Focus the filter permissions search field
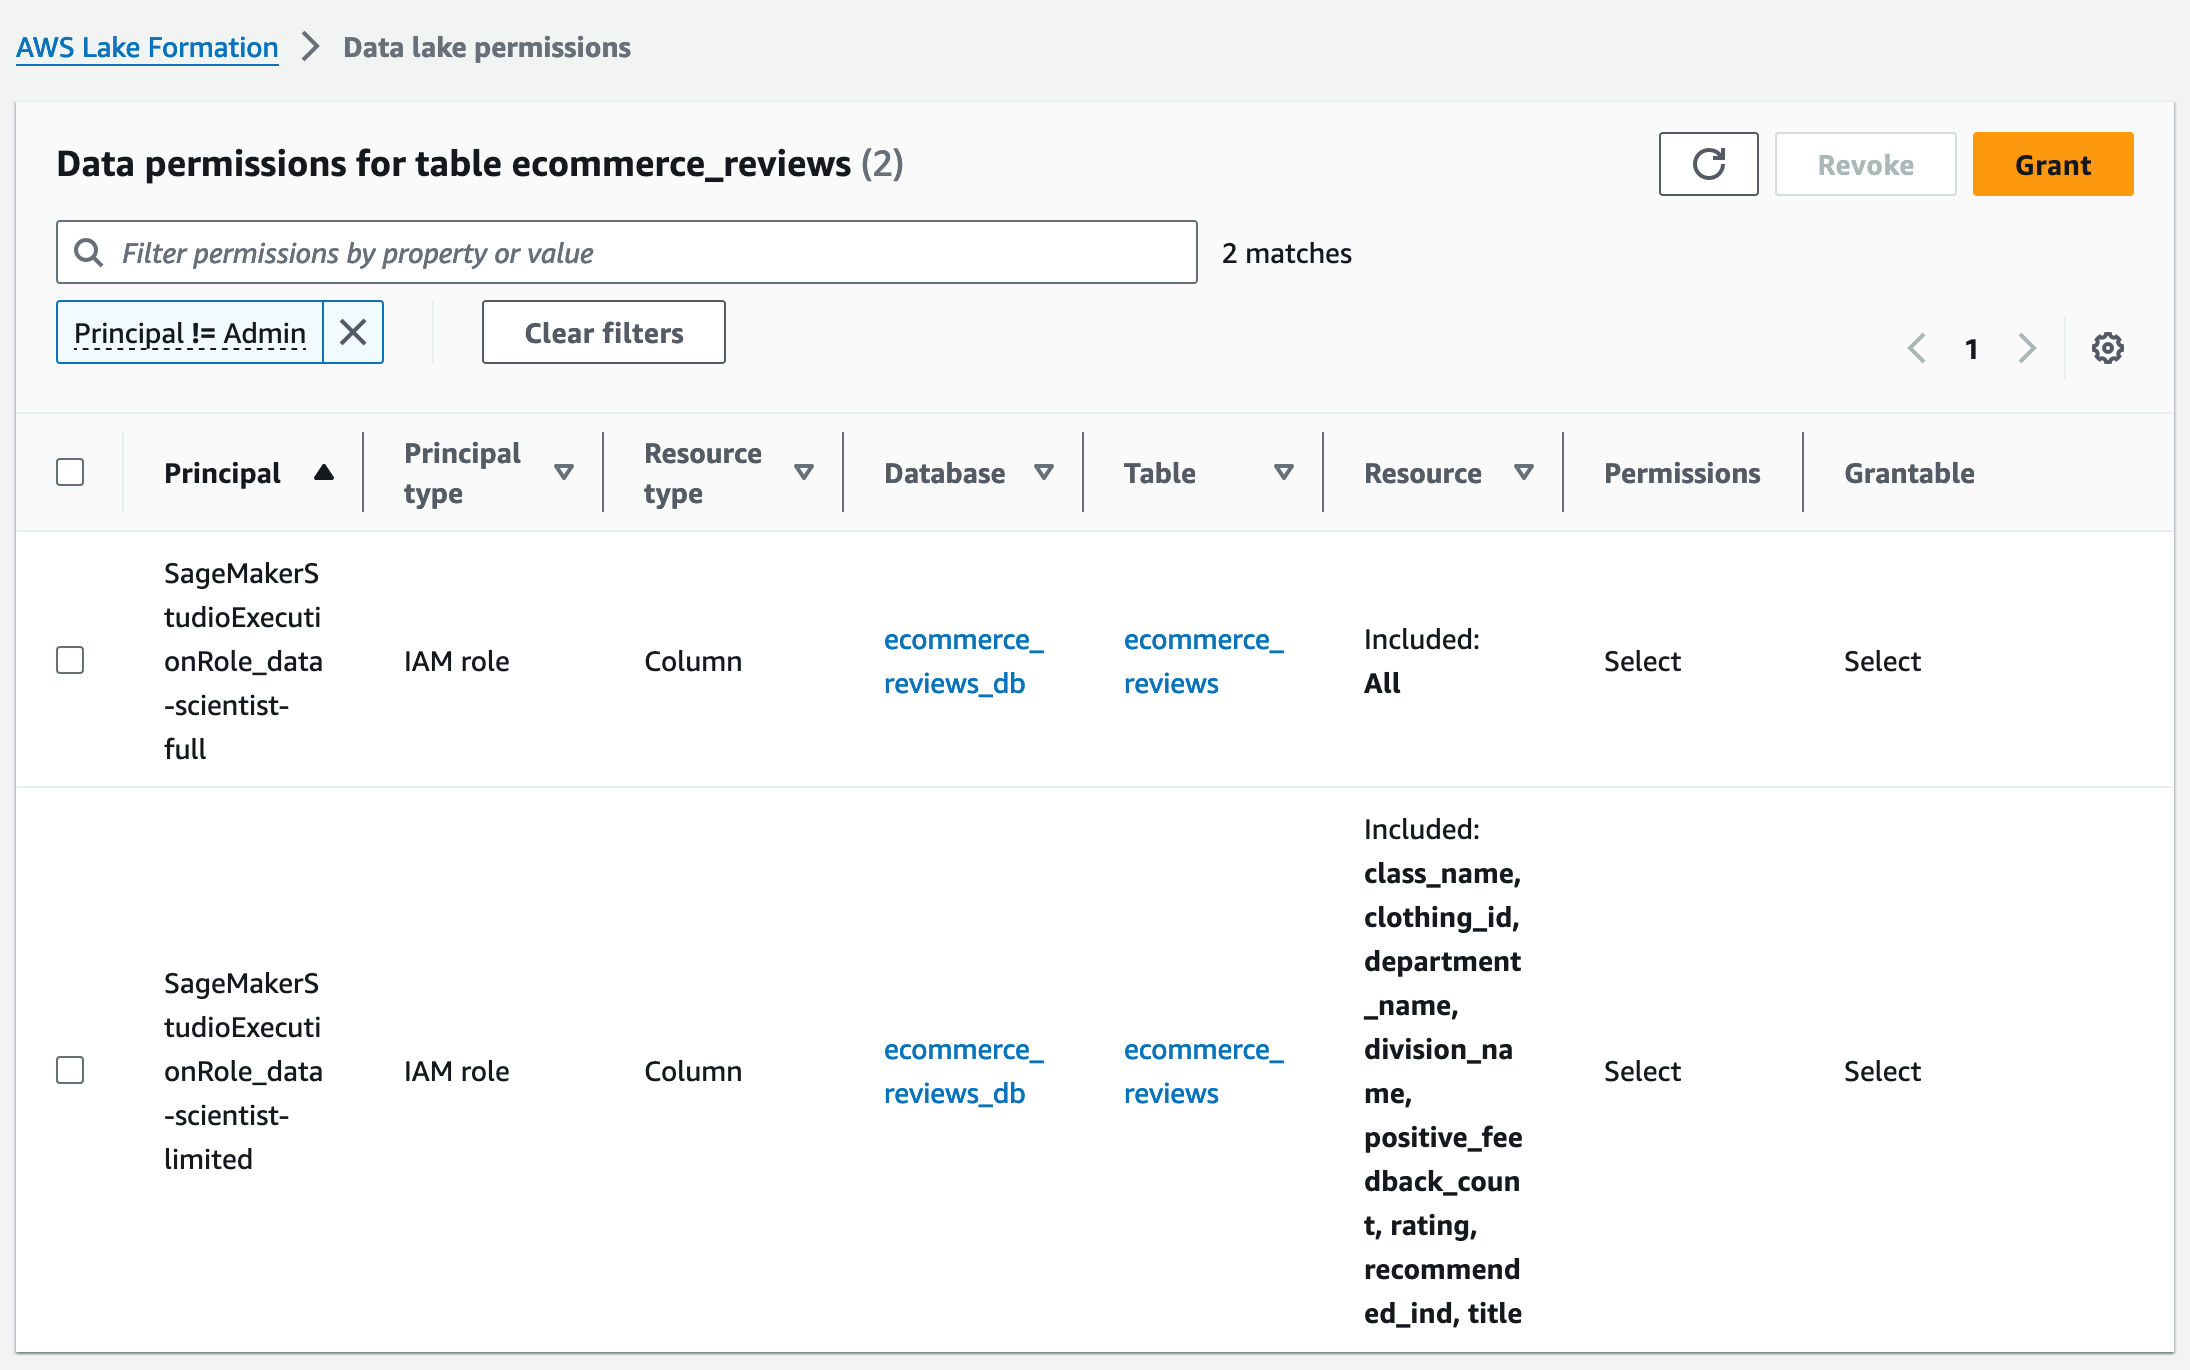 point(650,252)
